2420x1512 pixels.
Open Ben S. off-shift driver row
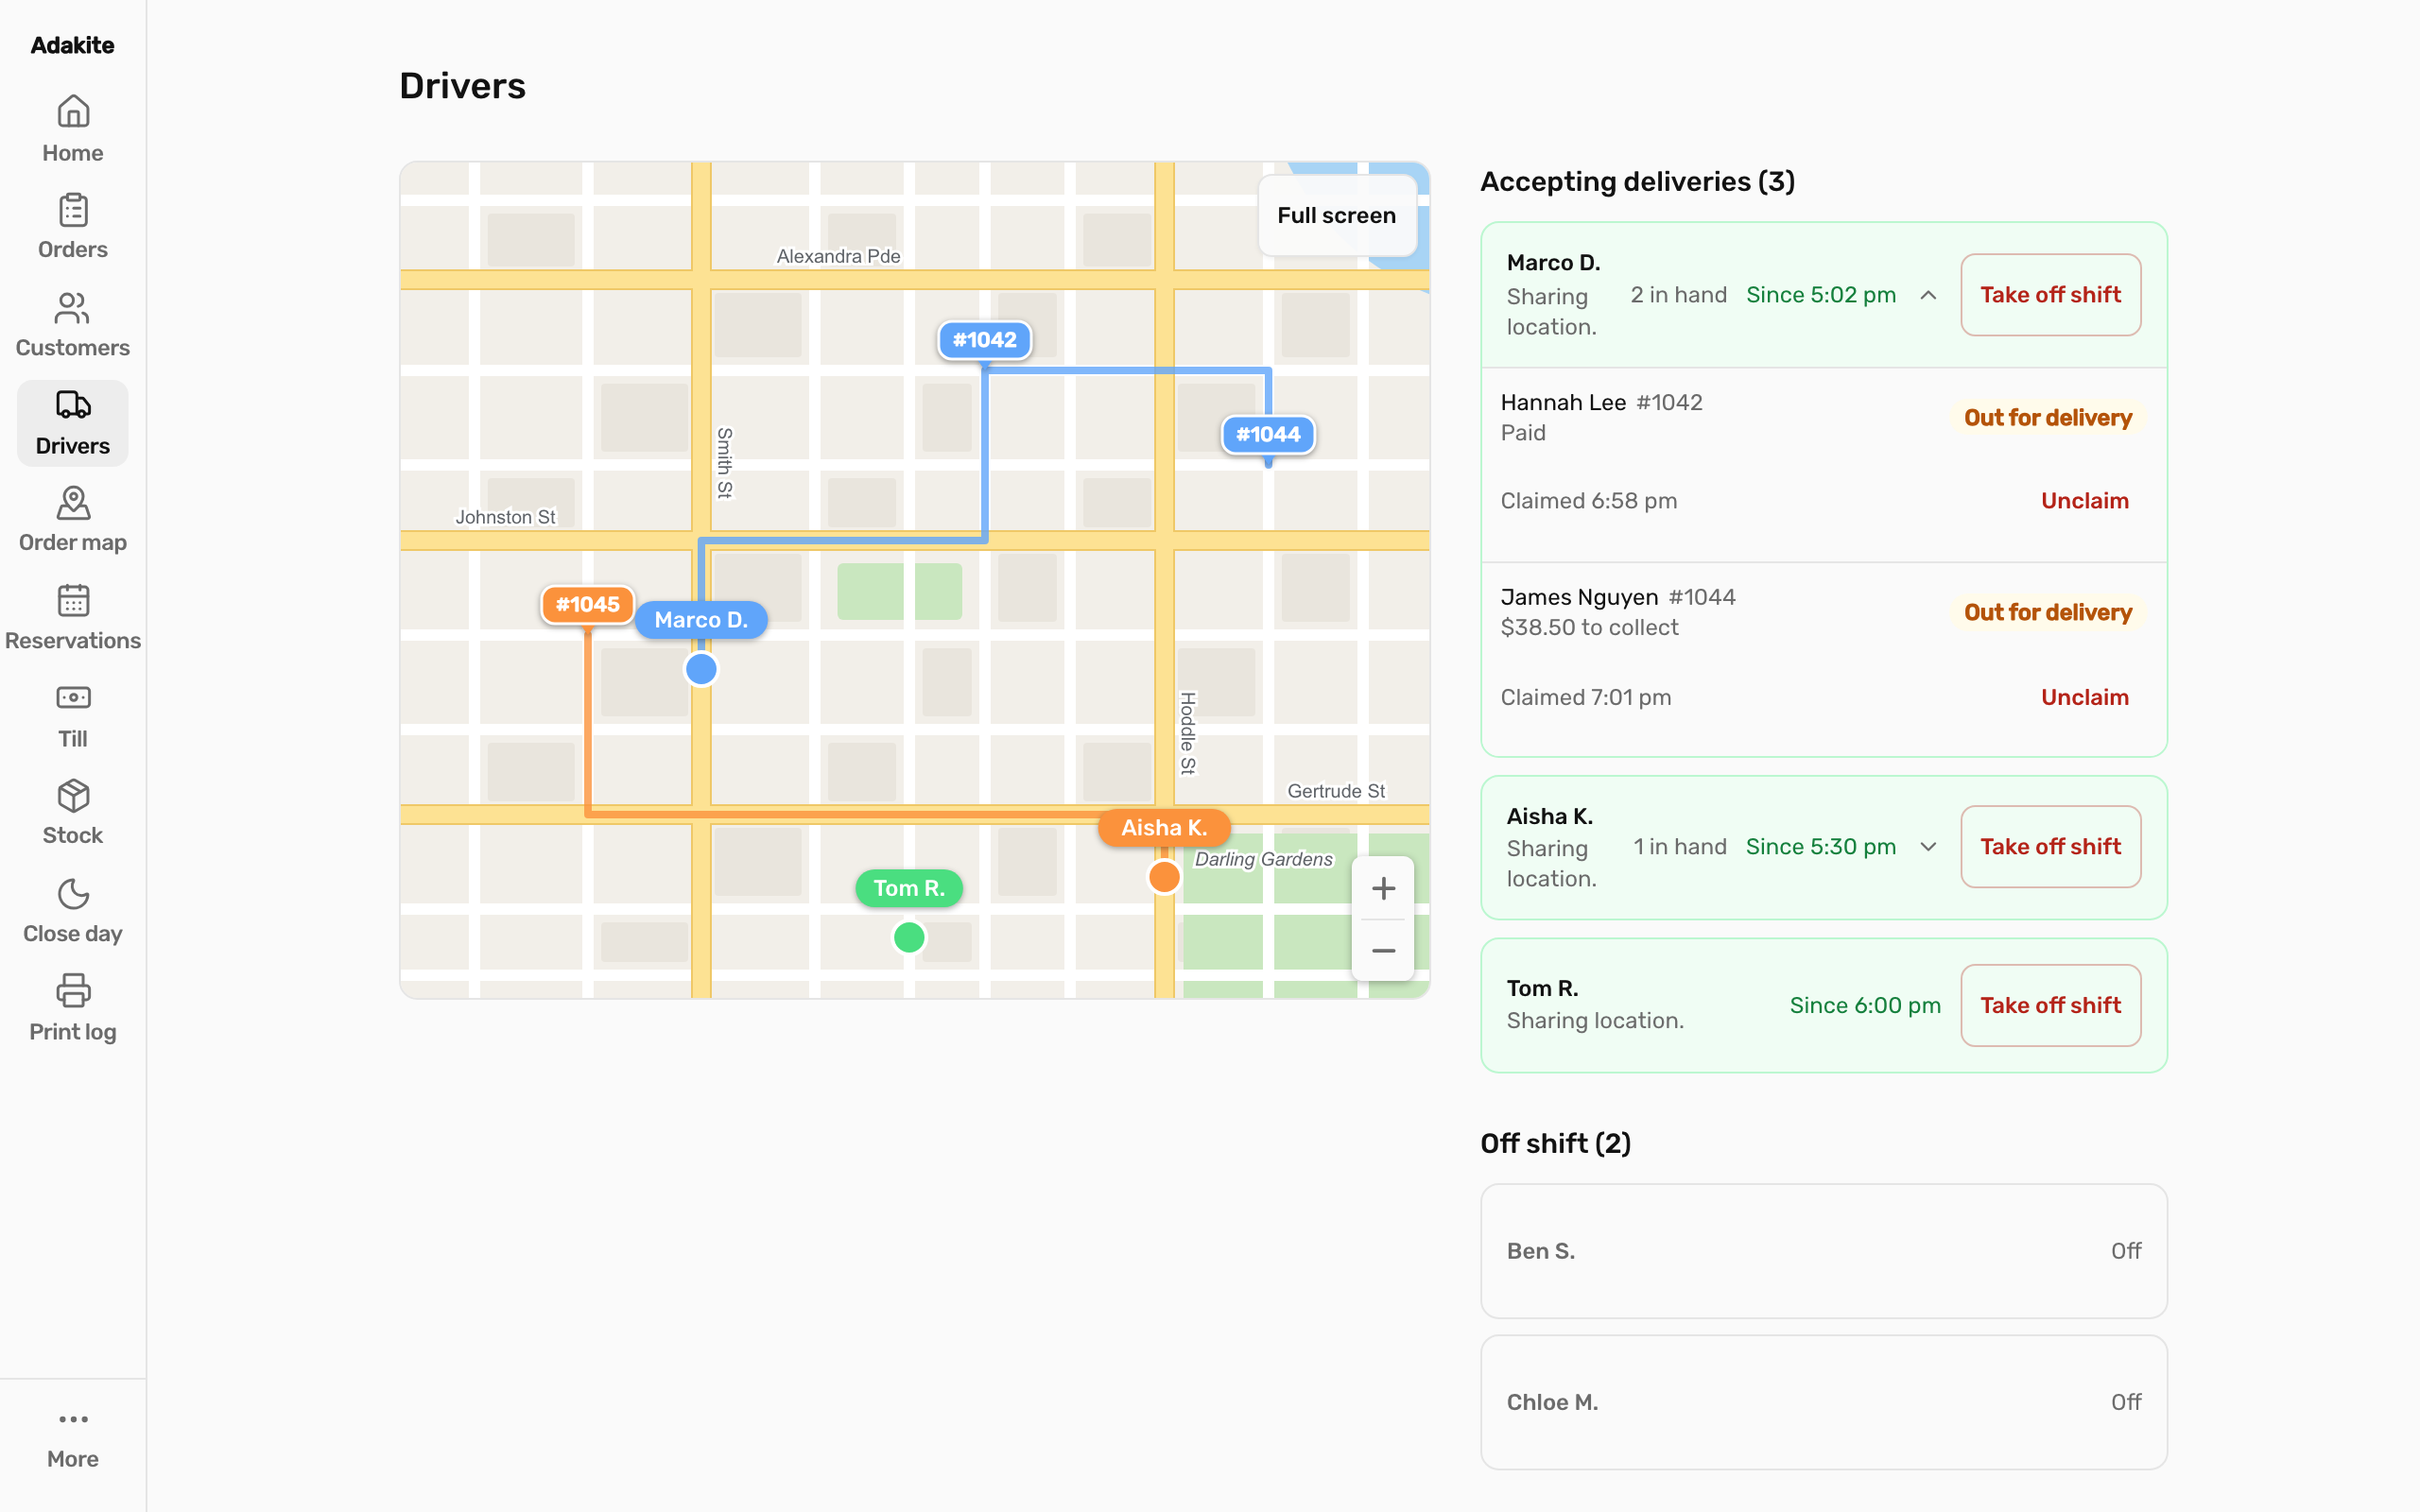(1823, 1251)
